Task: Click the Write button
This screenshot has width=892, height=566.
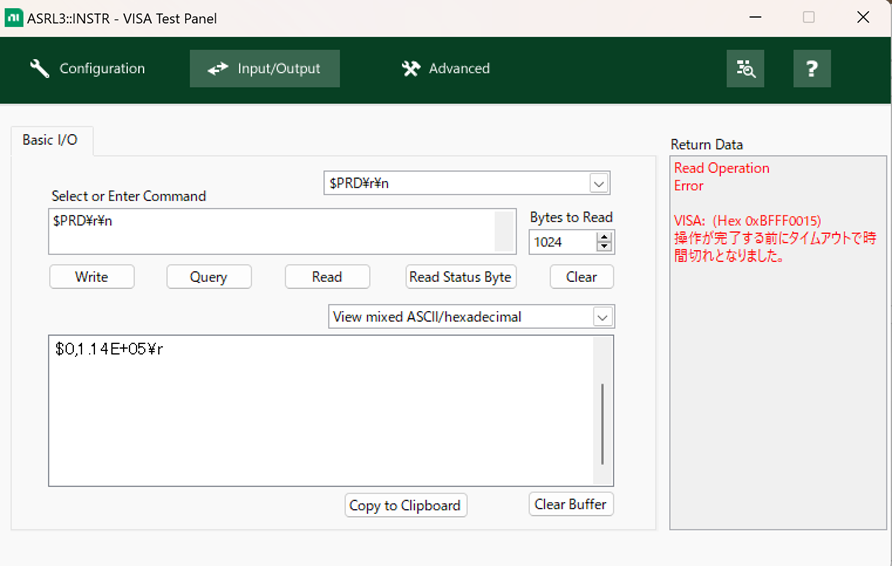Action: [92, 277]
